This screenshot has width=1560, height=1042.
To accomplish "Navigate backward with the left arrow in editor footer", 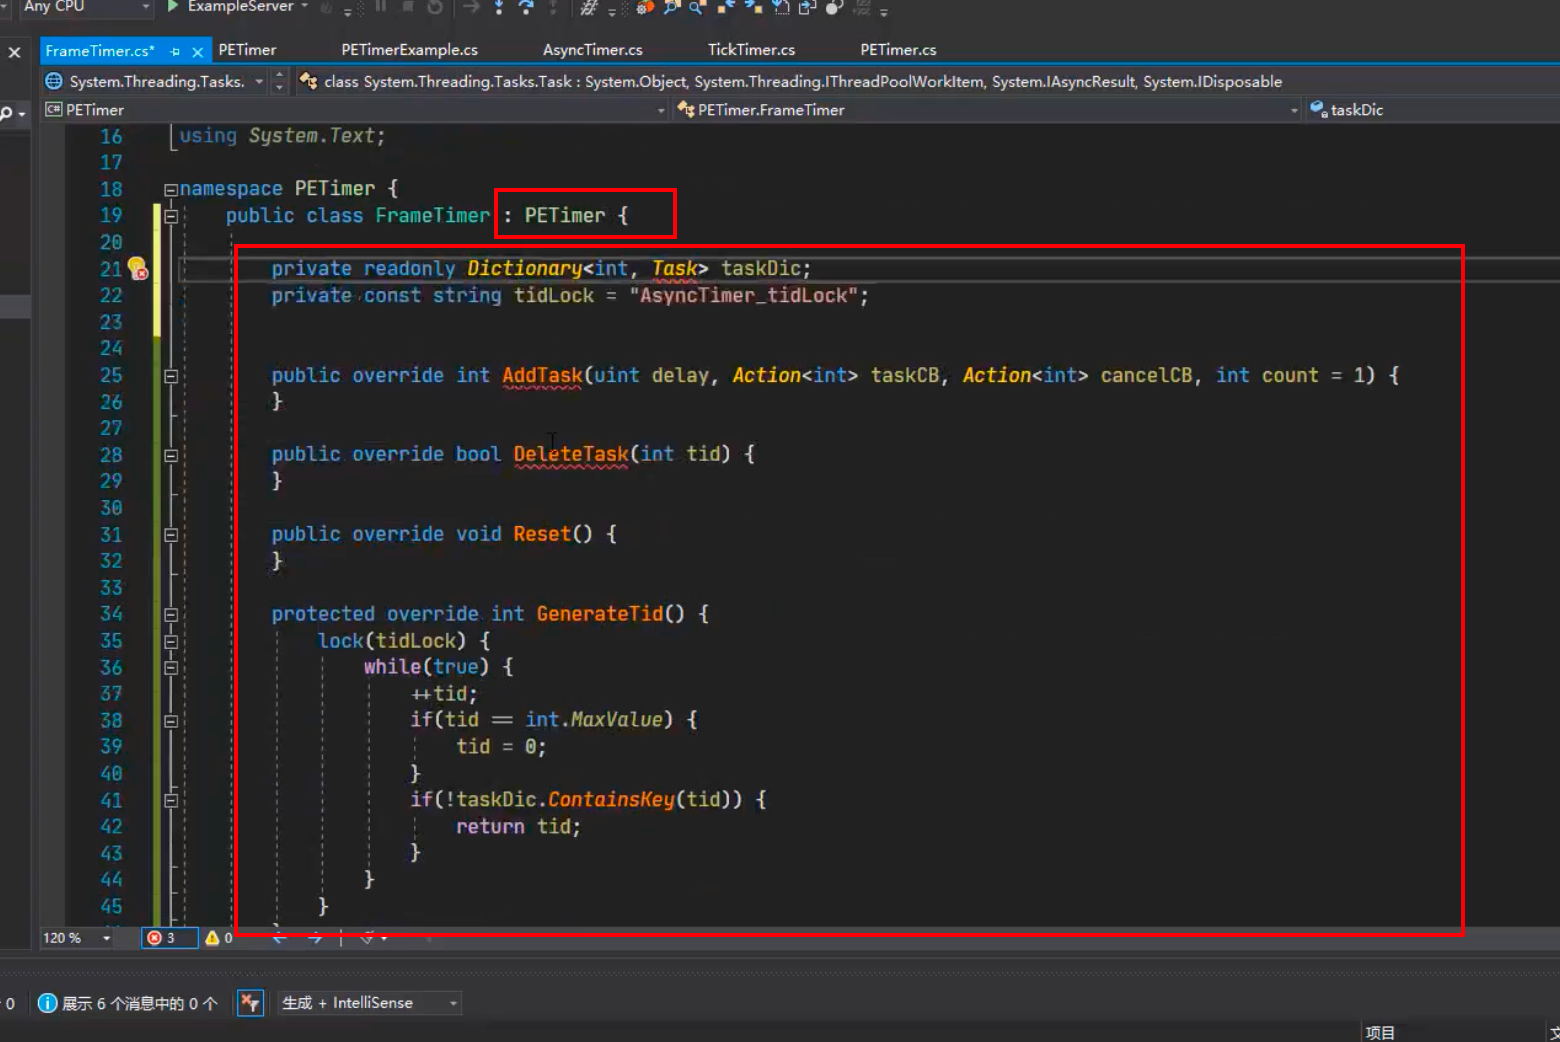I will (x=280, y=938).
